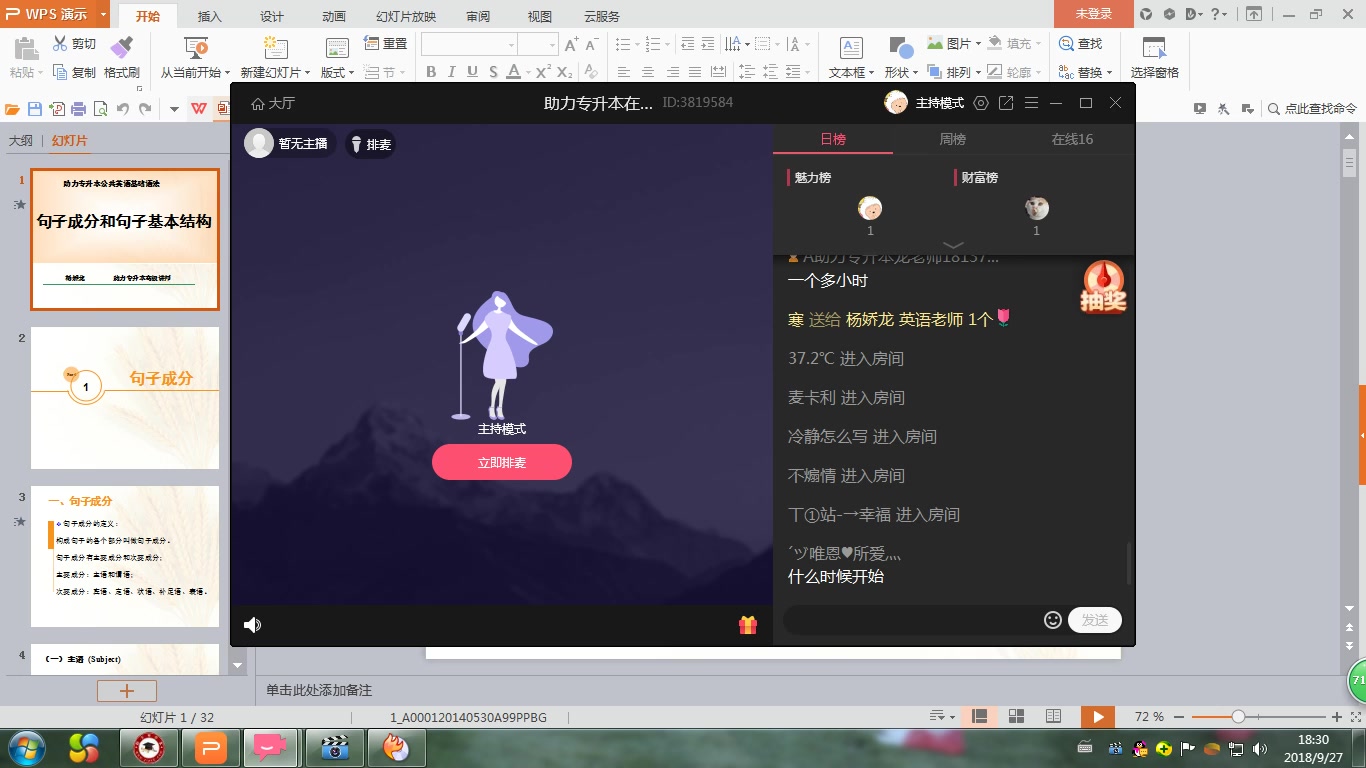The image size is (1366, 768).
Task: Toggle strikethrough formatting in WPS ribbon
Action: coord(492,72)
